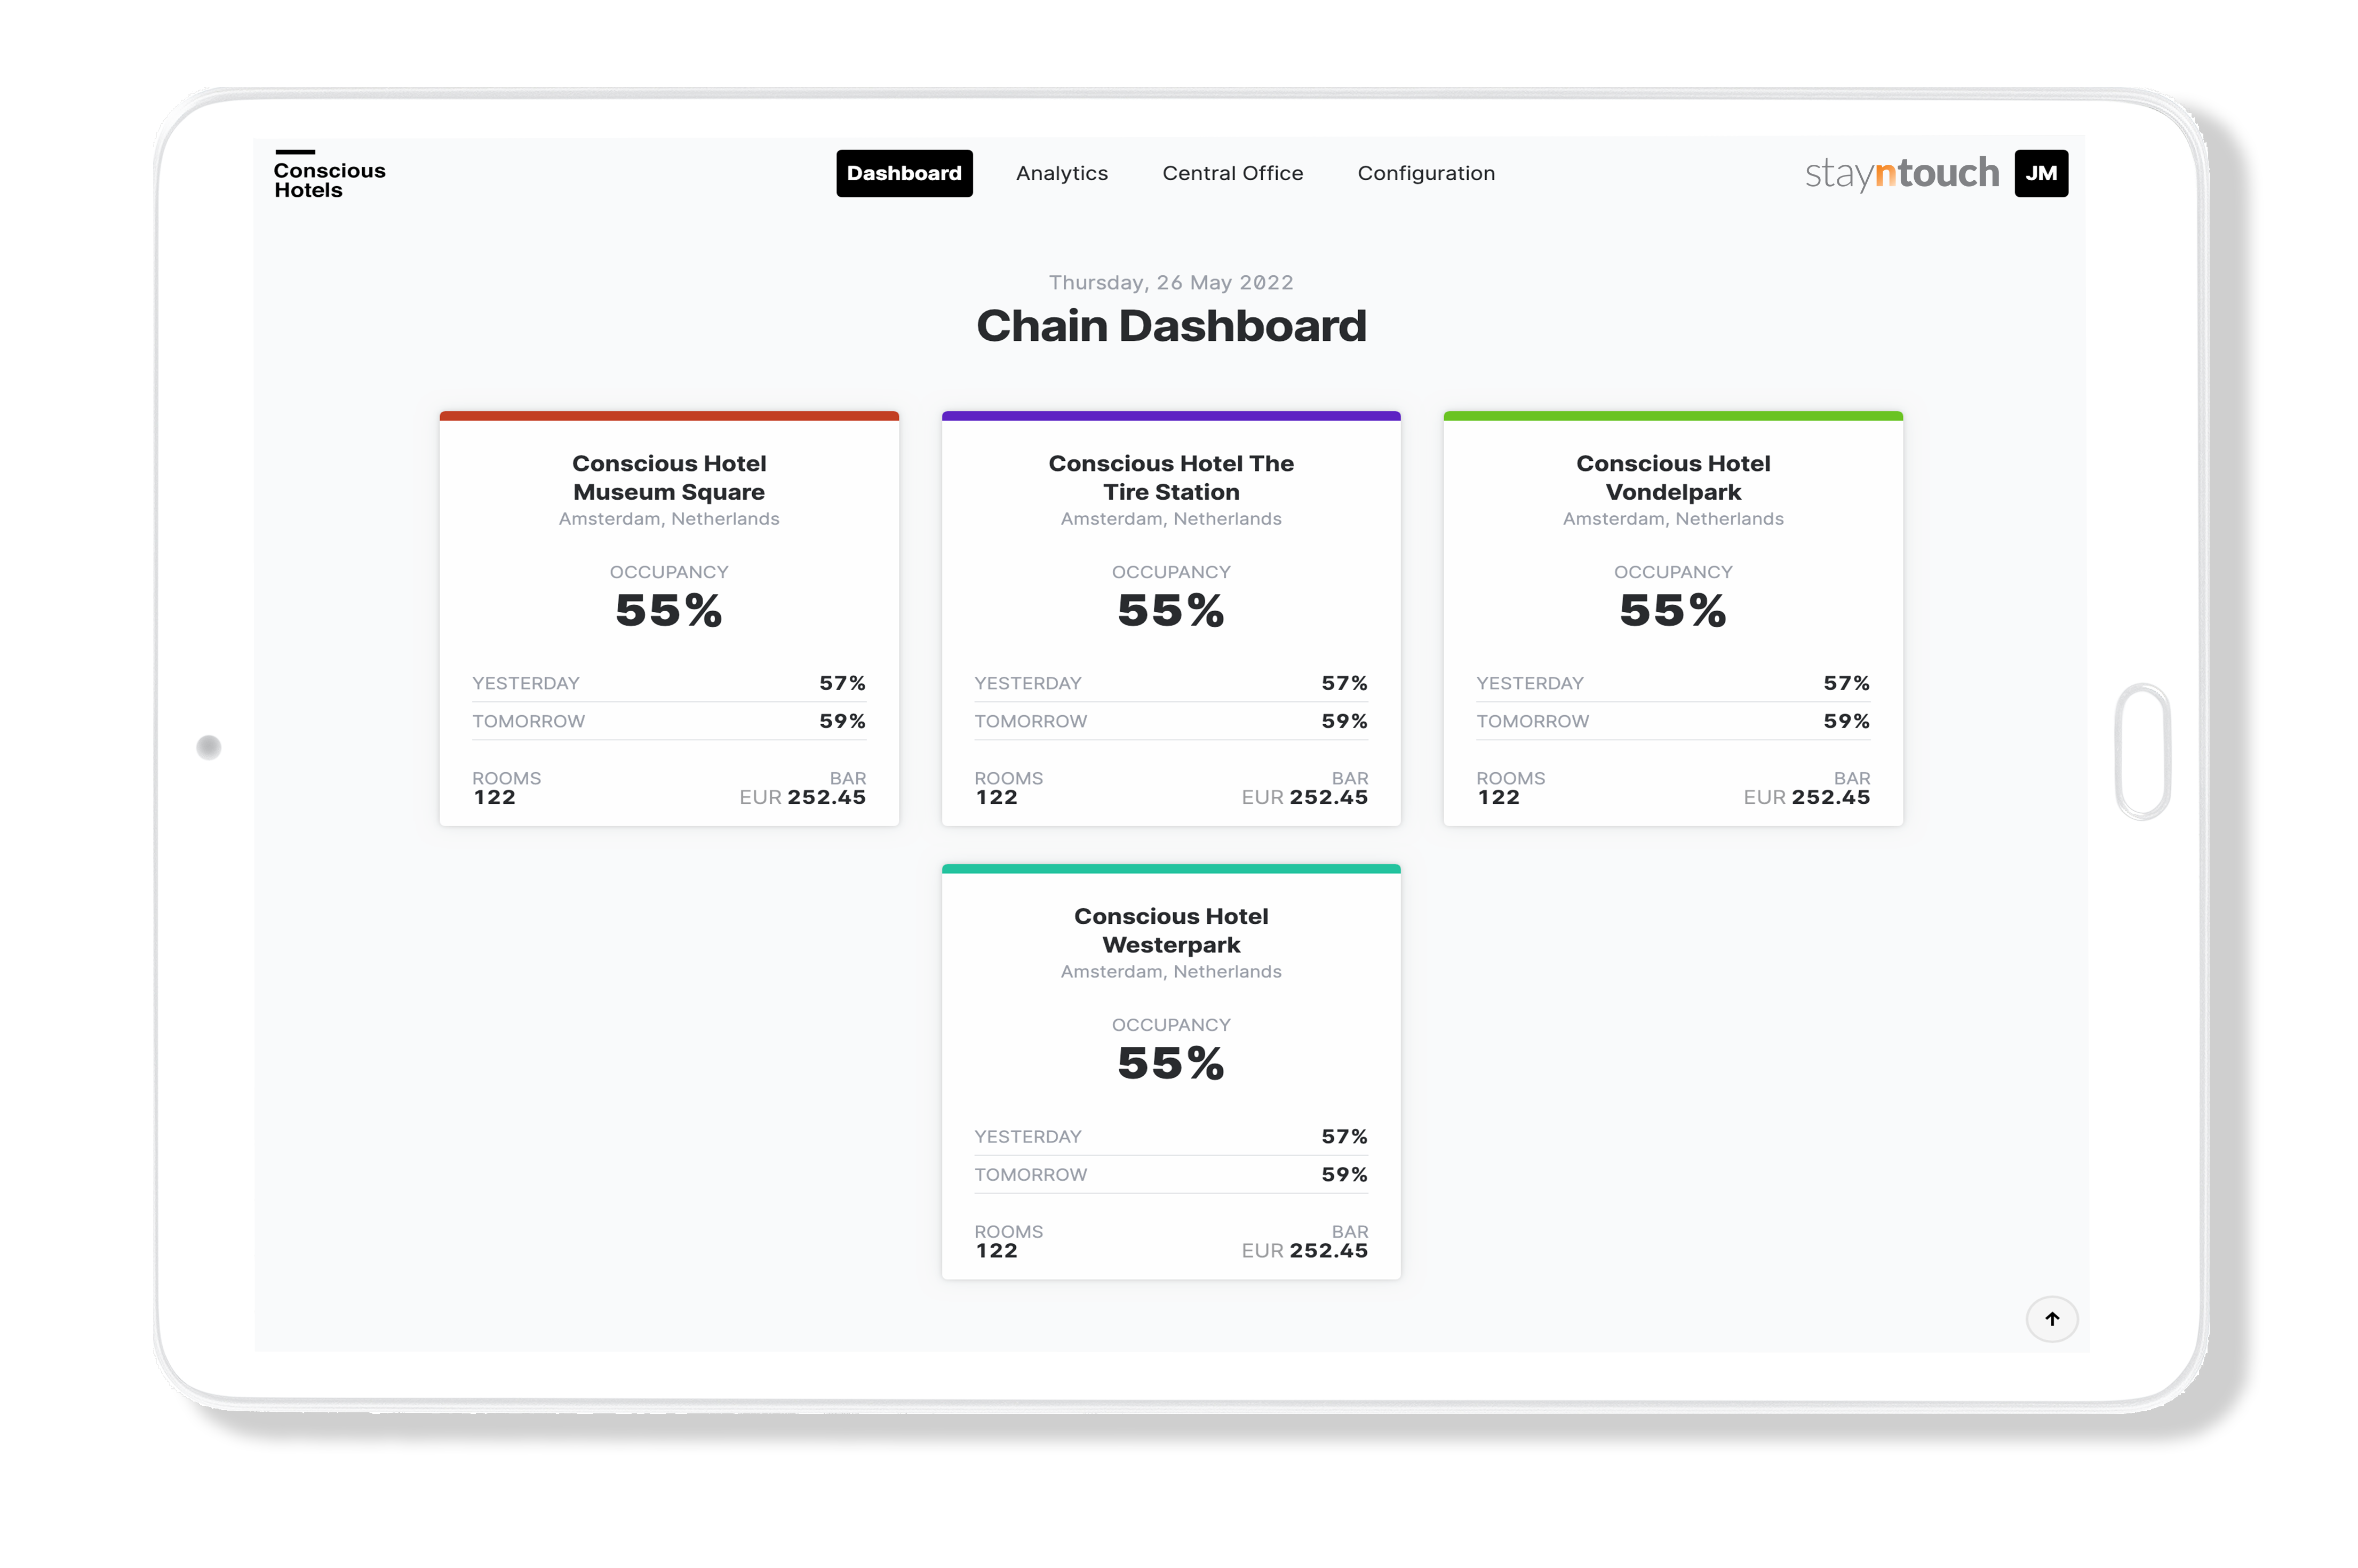This screenshot has width=2358, height=1568.
Task: Click Westerpark Tomorrow 59% value
Action: [x=1344, y=1175]
